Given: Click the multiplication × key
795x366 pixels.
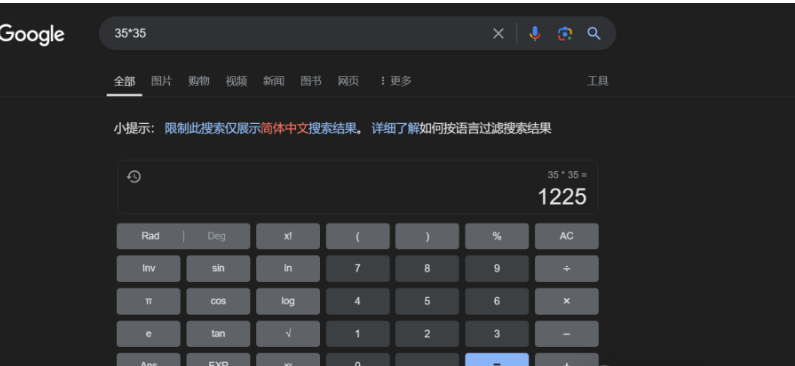Looking at the screenshot, I should [x=566, y=301].
